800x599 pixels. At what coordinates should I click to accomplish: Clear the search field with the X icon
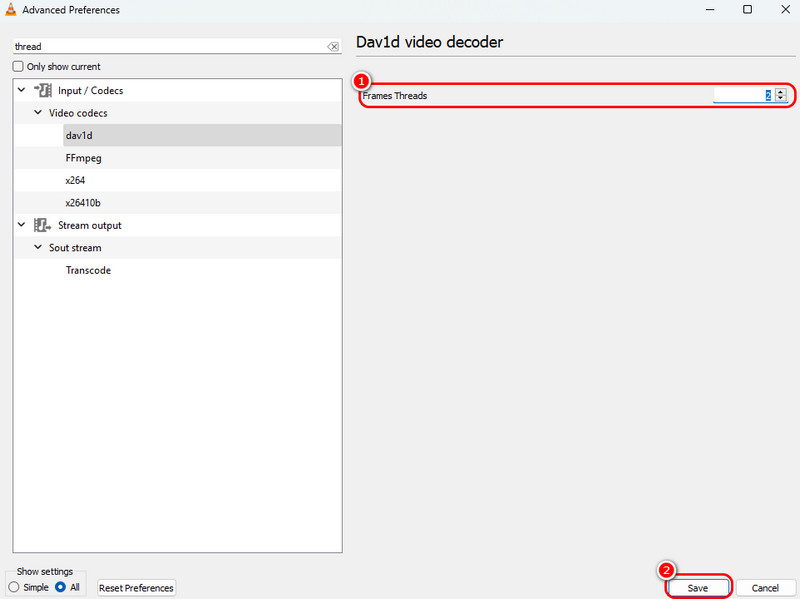tap(333, 47)
